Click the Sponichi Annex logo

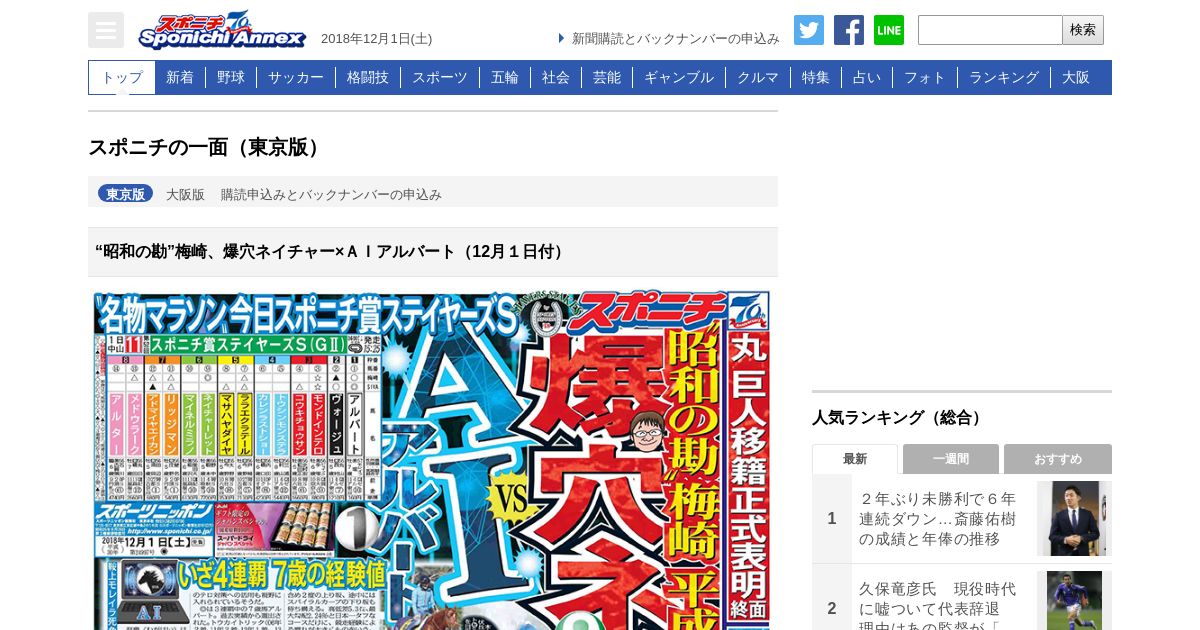[x=222, y=30]
